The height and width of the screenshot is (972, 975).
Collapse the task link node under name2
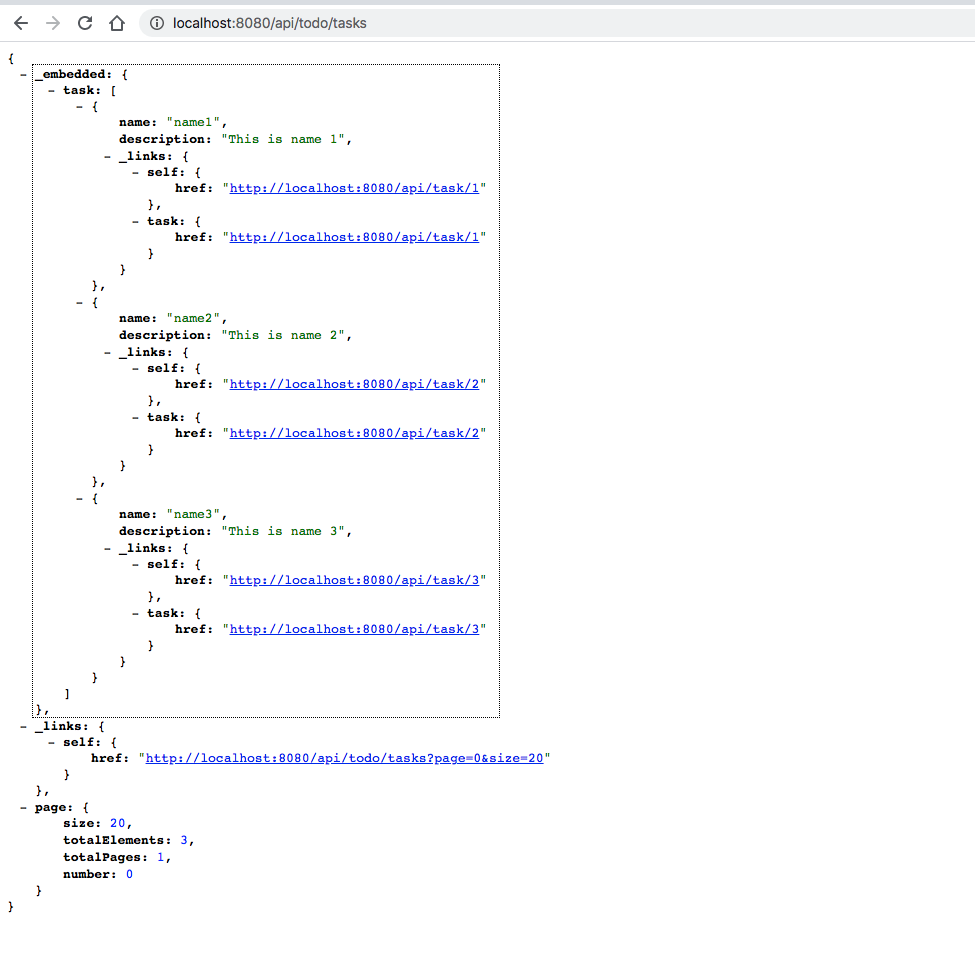[x=134, y=417]
